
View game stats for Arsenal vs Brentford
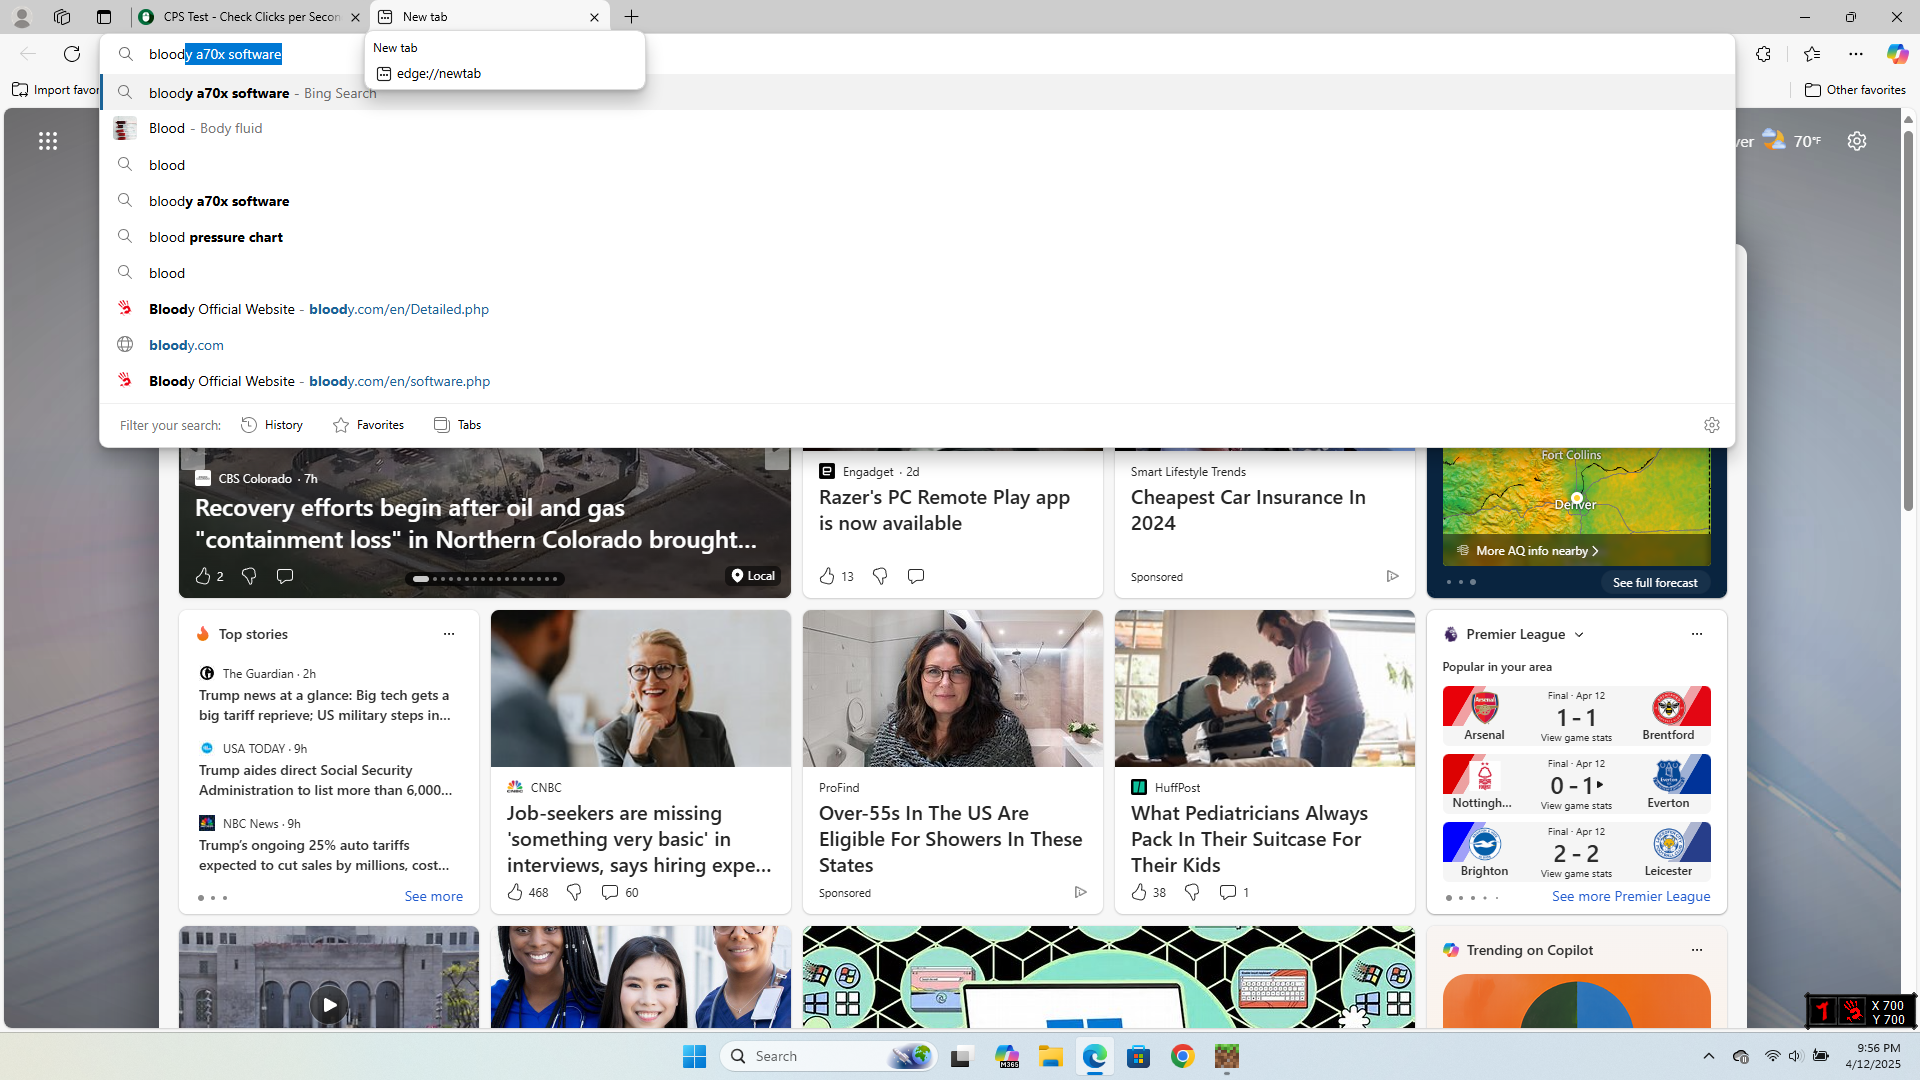(1576, 738)
